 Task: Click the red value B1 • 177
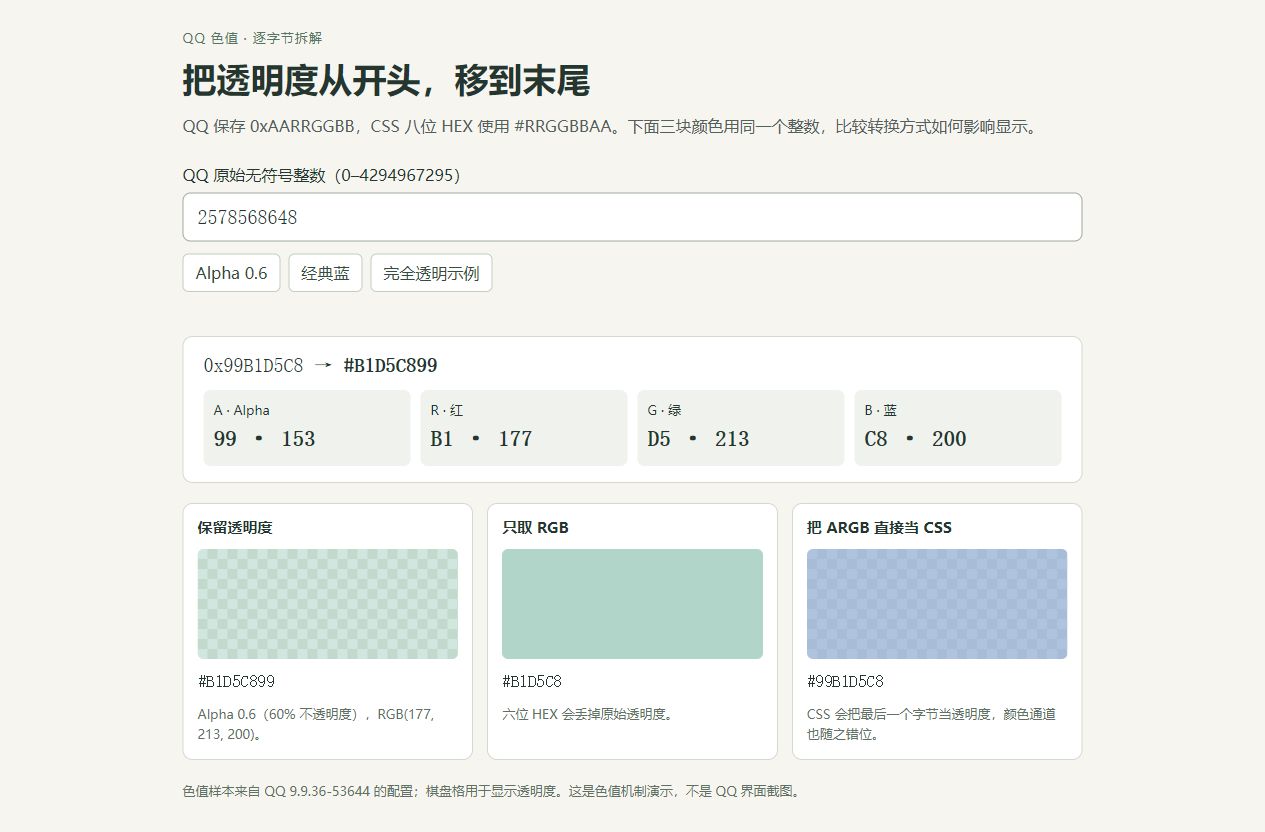481,439
